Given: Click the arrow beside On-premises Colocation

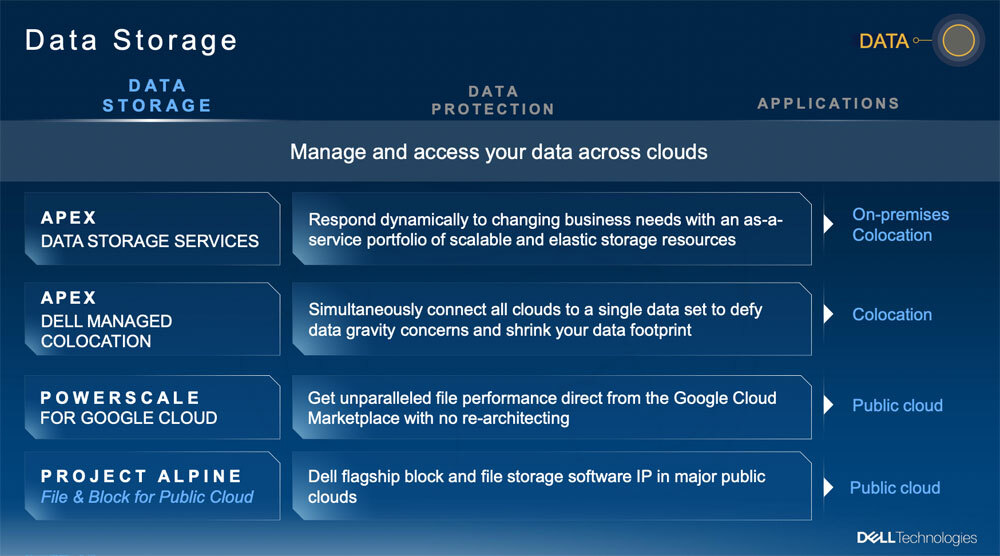Looking at the screenshot, I should [828, 224].
